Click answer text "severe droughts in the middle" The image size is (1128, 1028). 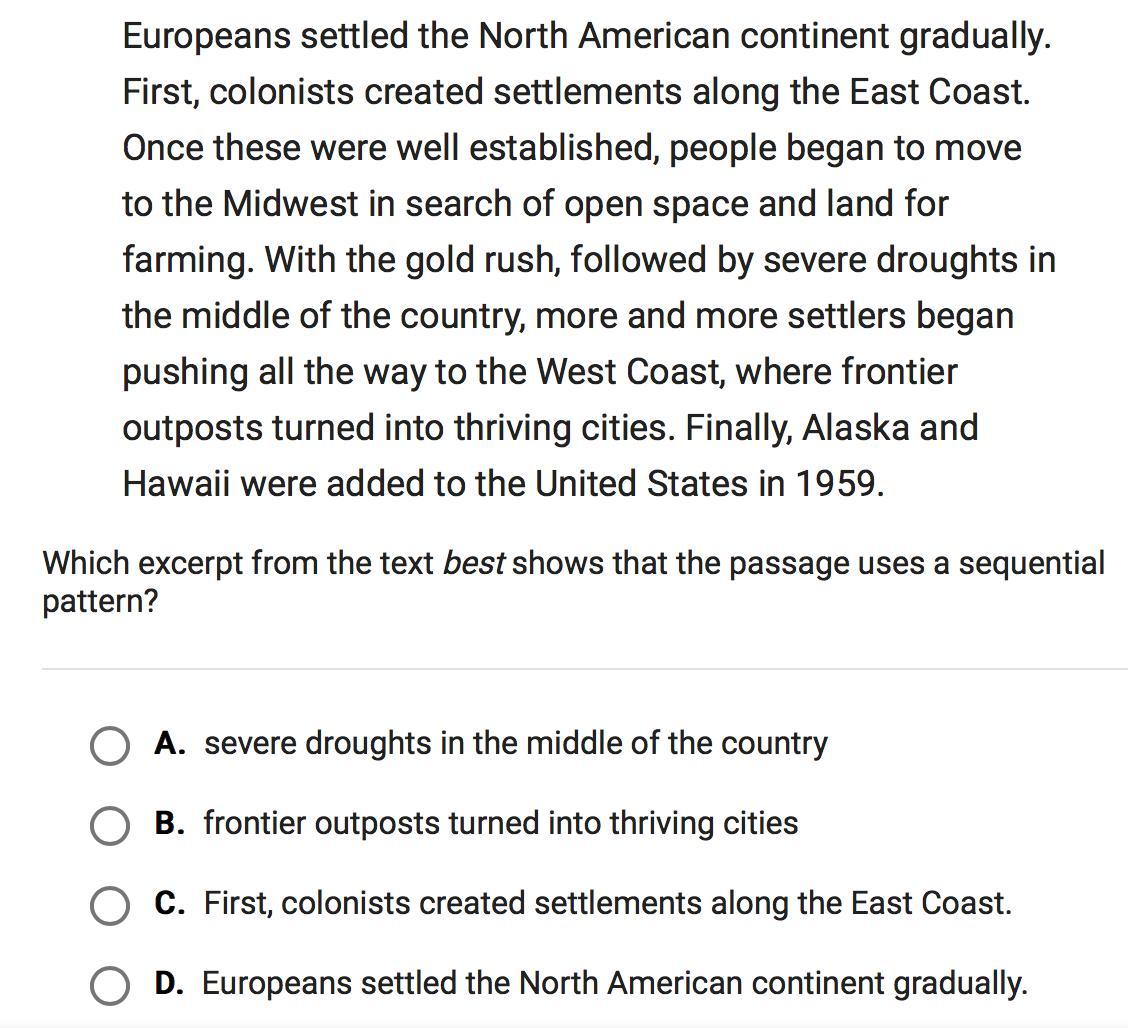click(x=515, y=744)
